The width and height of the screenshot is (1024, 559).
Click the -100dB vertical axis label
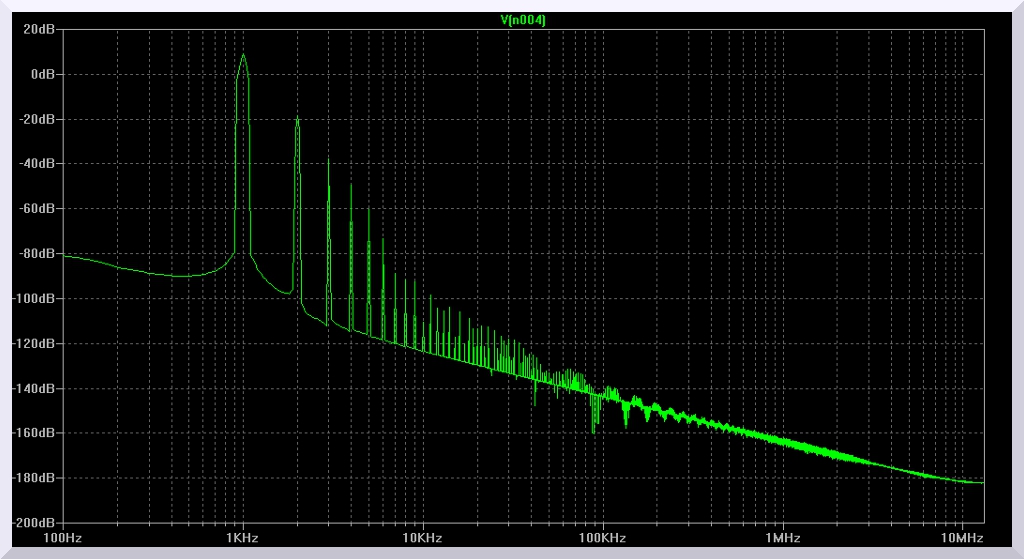tap(35, 298)
